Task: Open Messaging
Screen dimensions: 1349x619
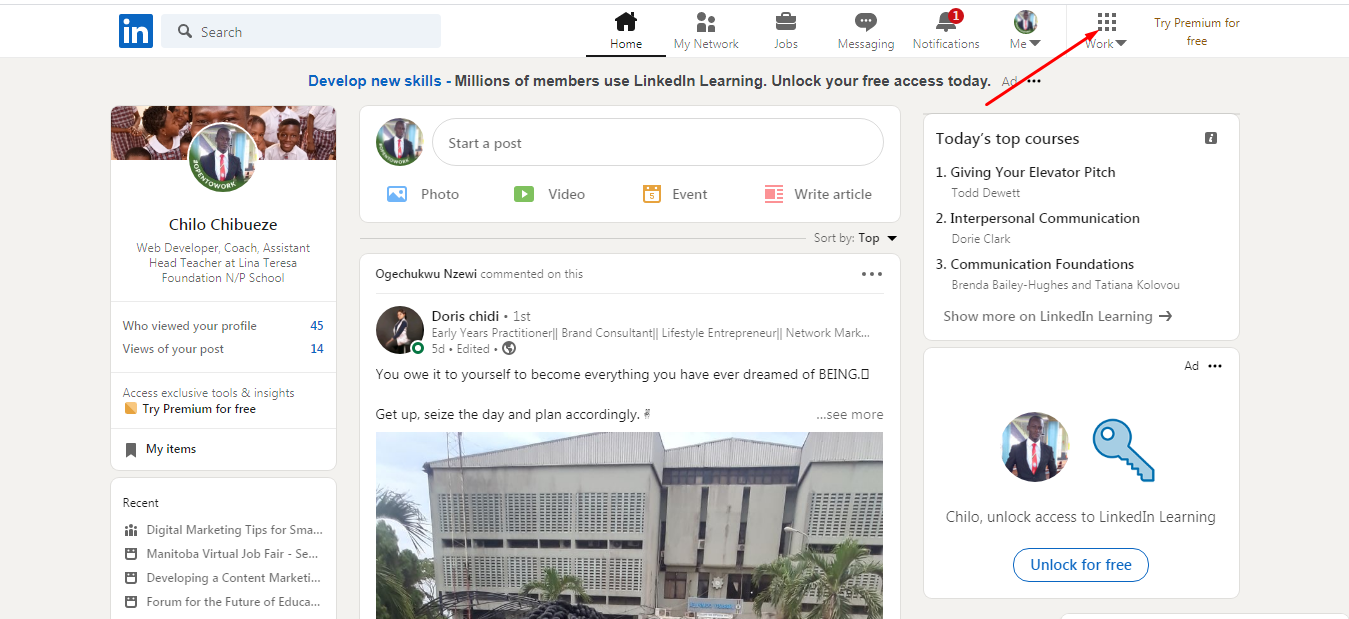Action: pos(866,31)
